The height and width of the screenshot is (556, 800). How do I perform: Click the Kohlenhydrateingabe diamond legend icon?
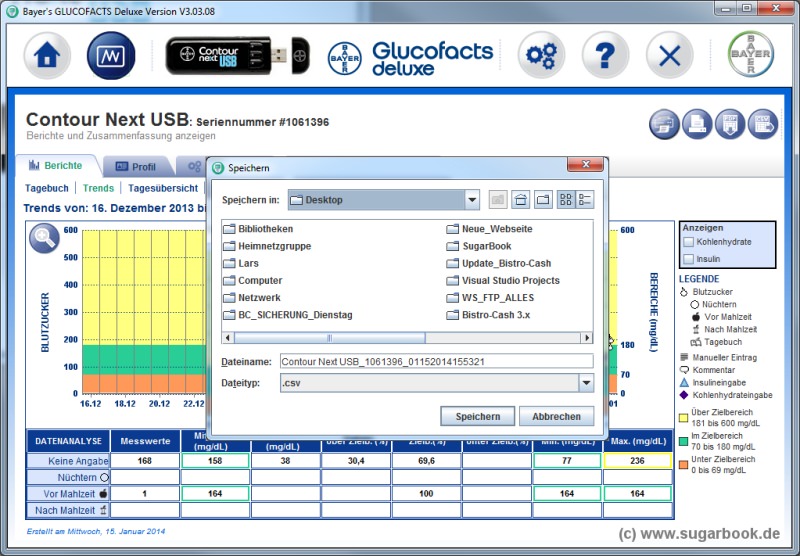click(684, 395)
